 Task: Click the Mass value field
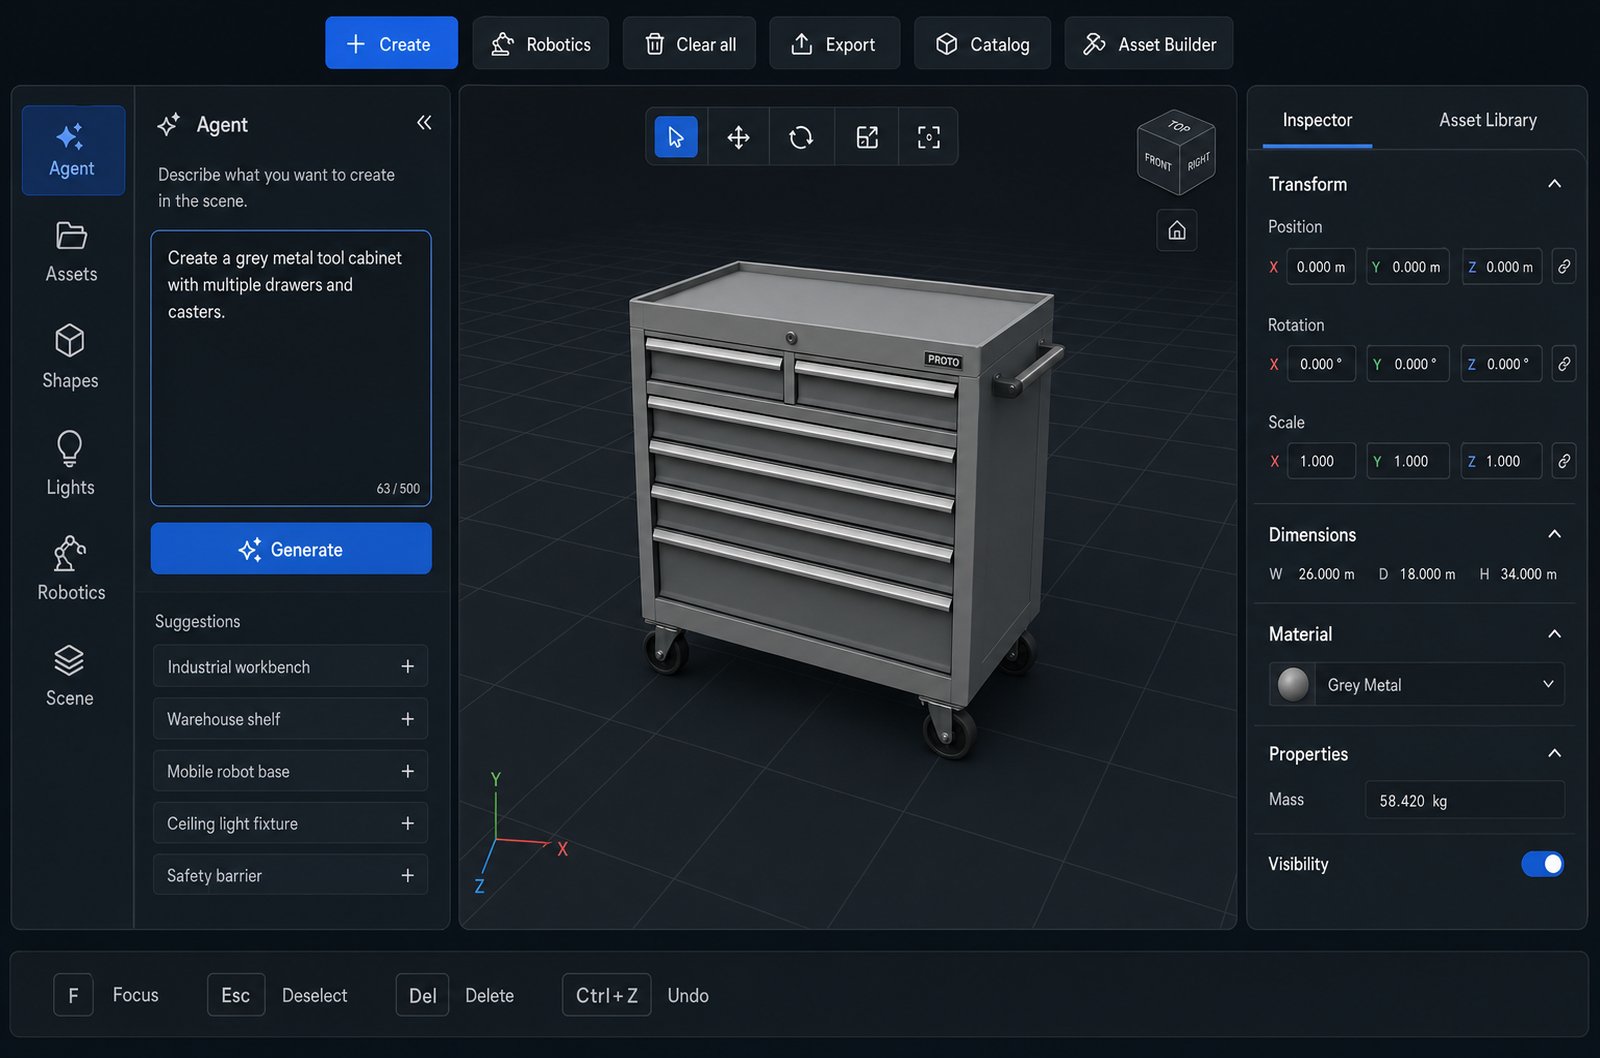coord(1465,800)
